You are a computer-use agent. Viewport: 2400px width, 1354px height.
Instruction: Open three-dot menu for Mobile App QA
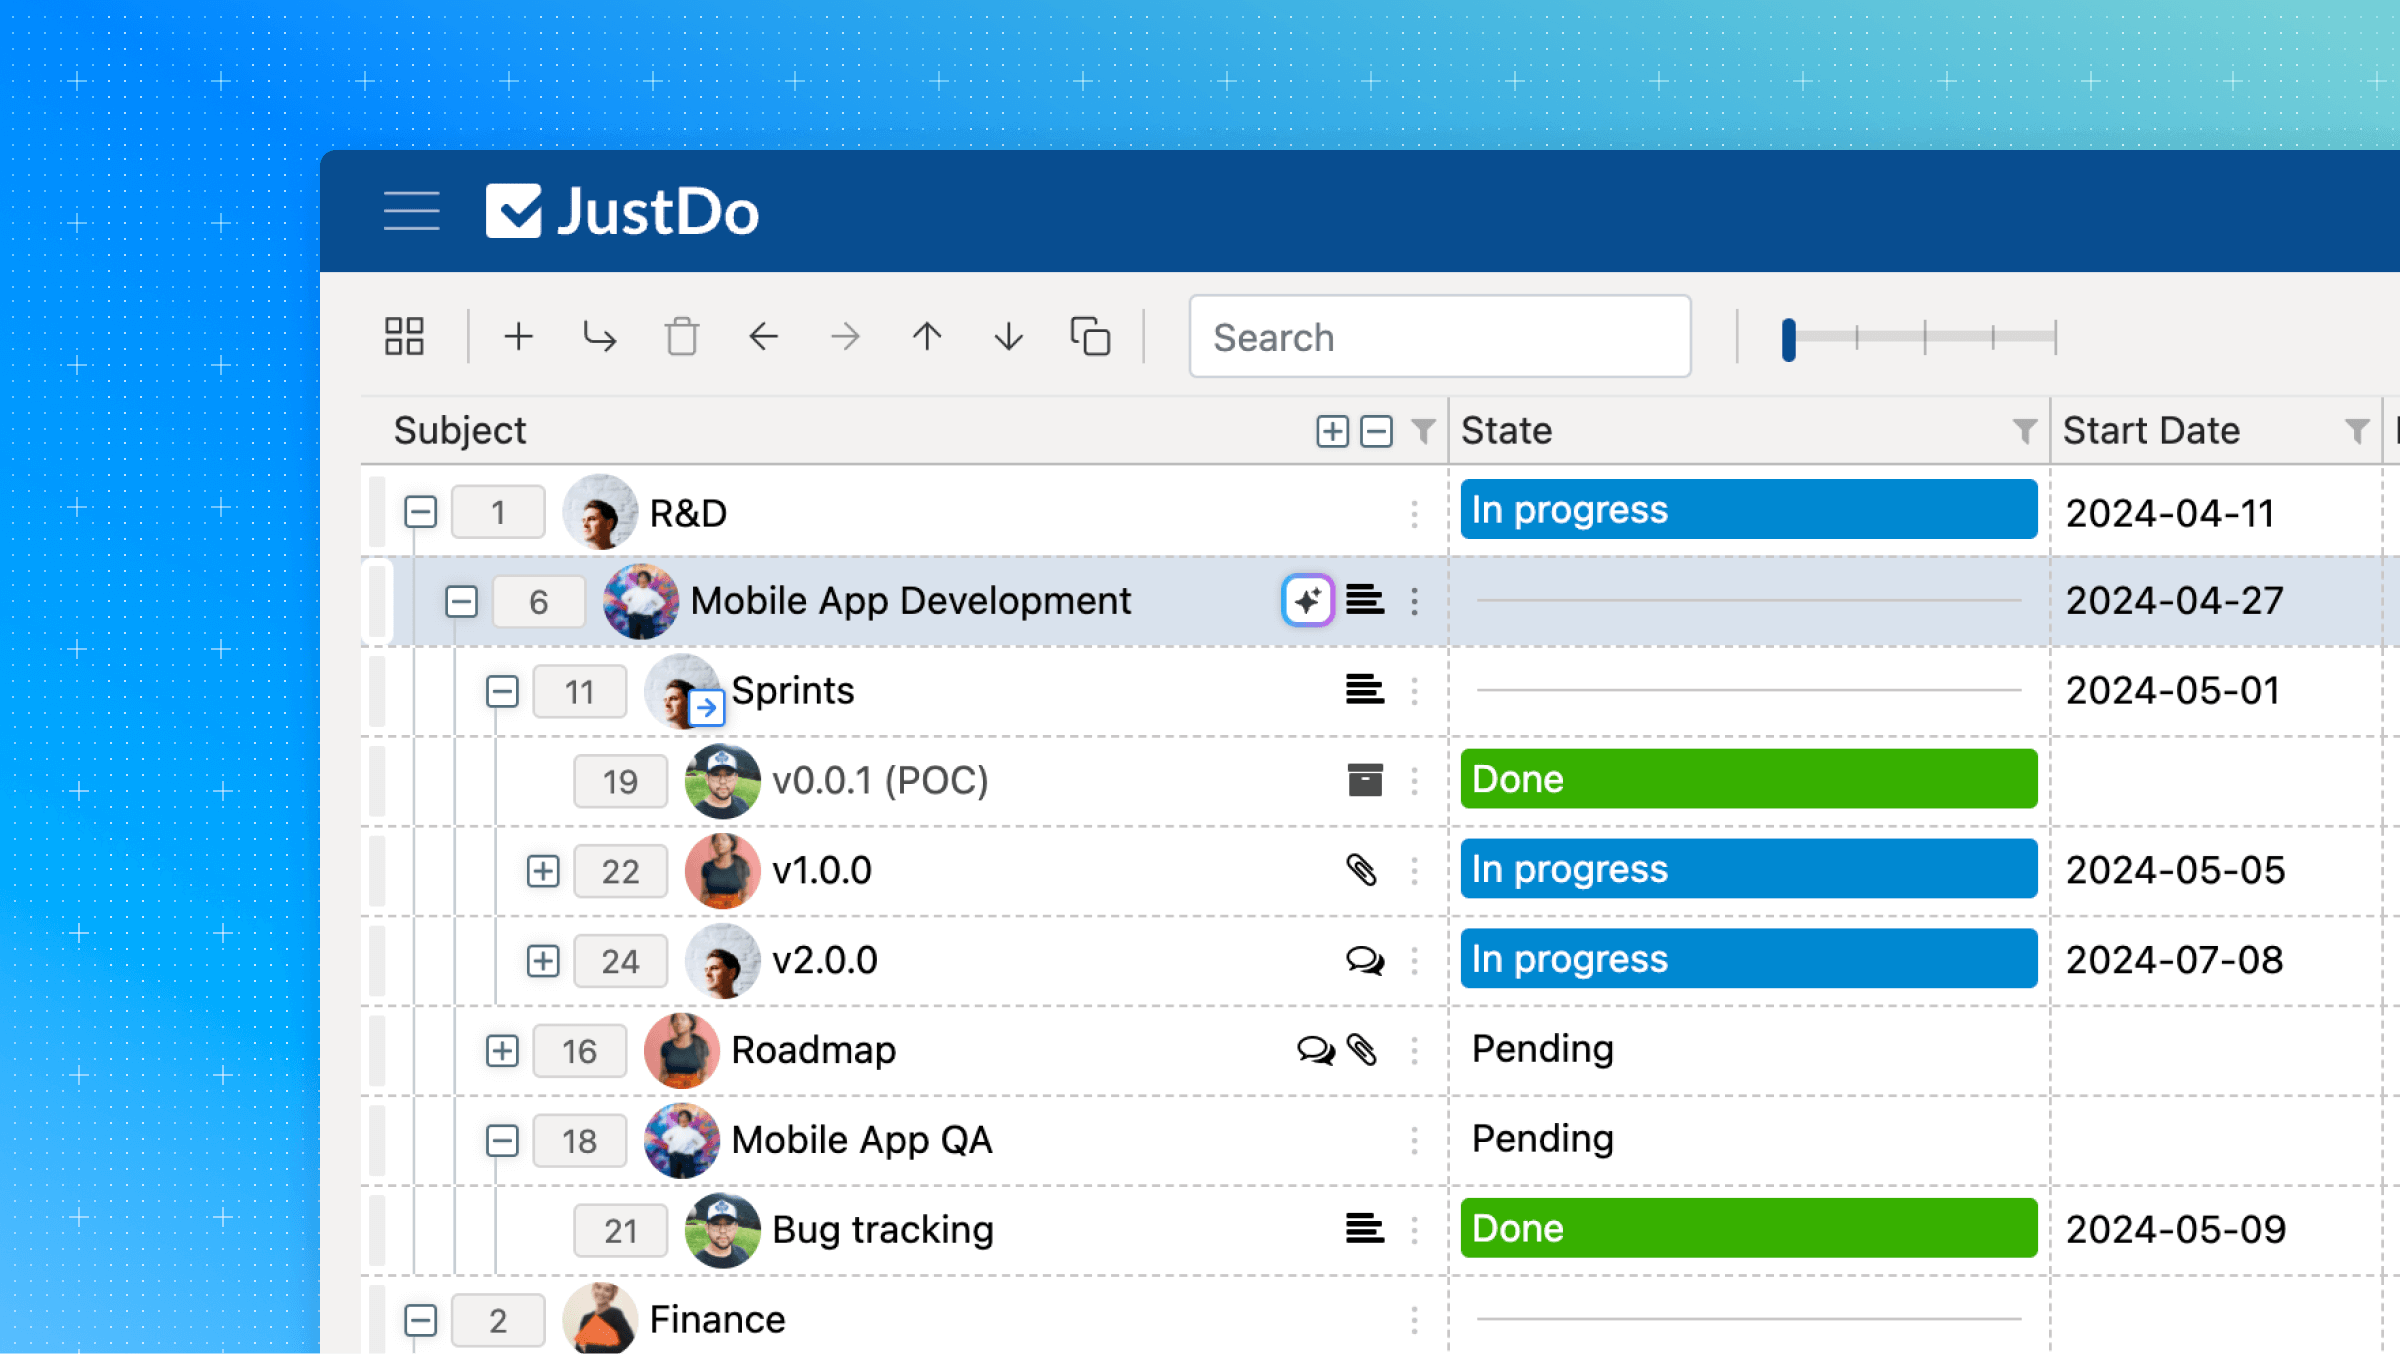coord(1414,1140)
